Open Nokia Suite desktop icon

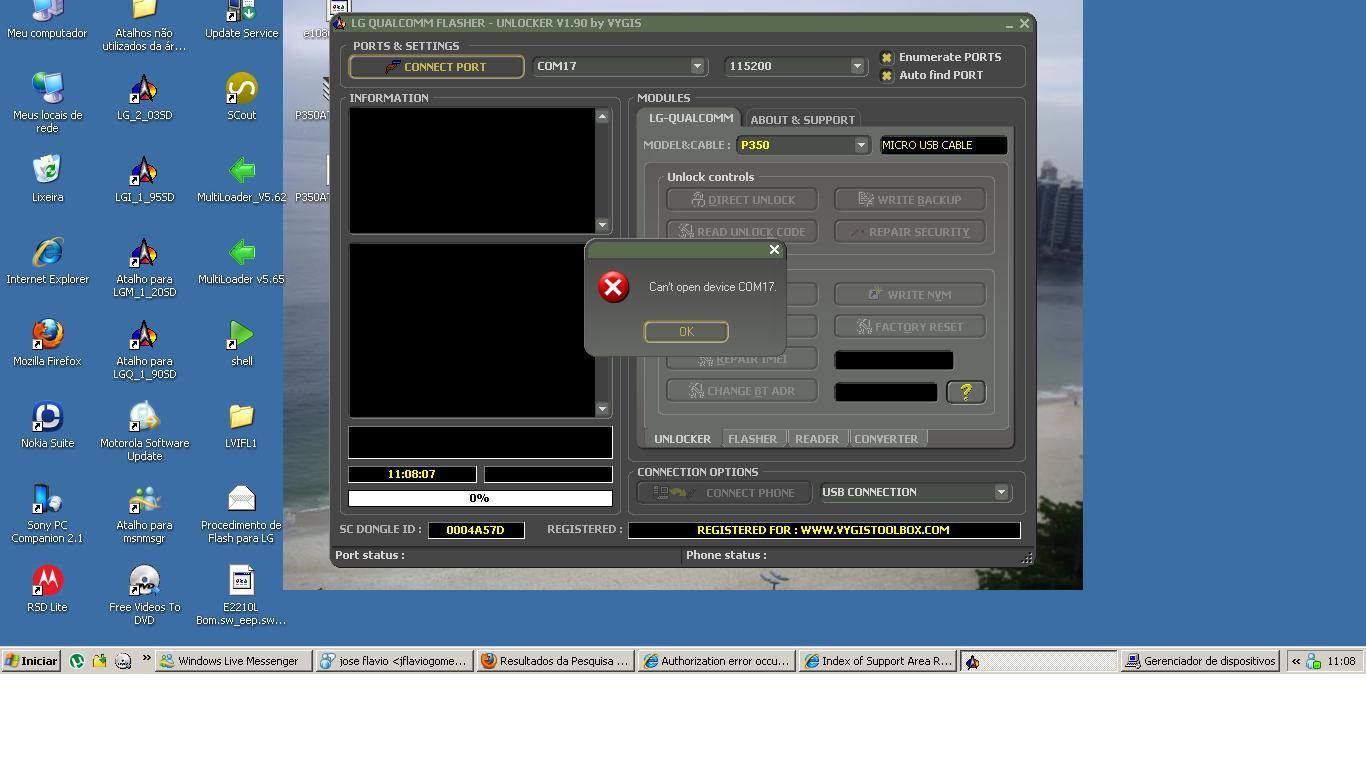(x=47, y=424)
